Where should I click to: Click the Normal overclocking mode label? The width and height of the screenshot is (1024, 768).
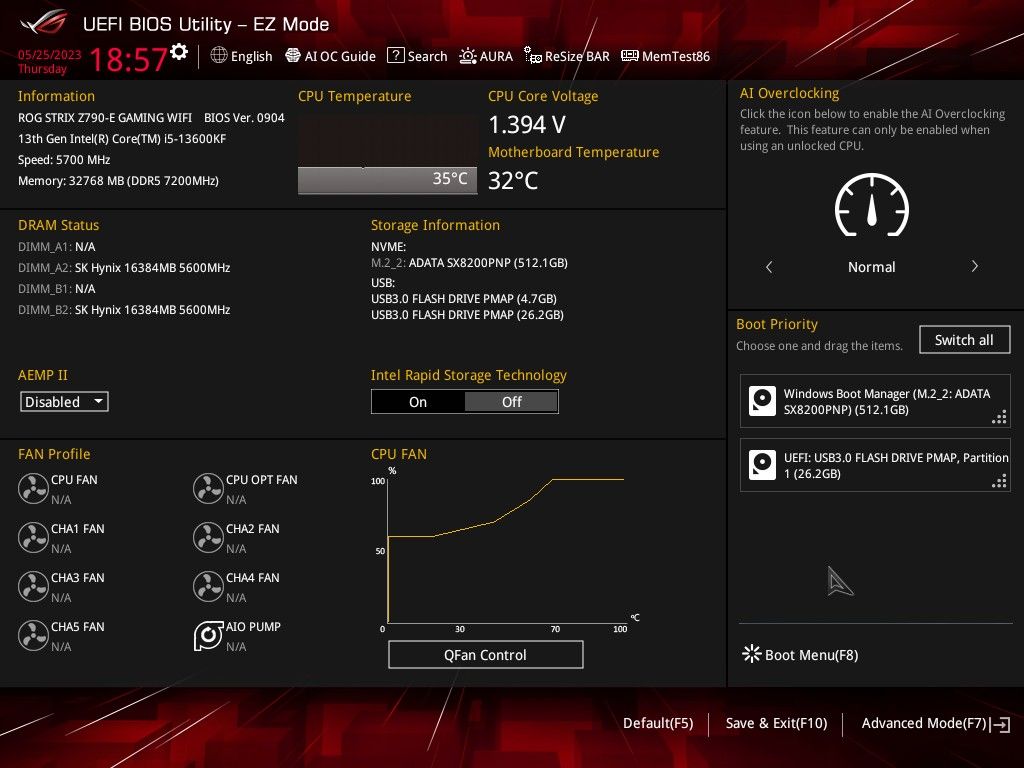tap(871, 267)
